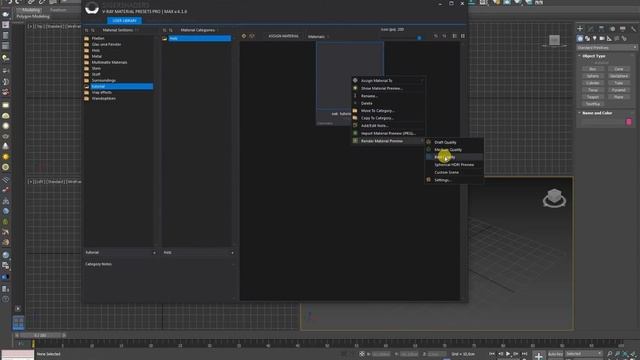The width and height of the screenshot is (640, 360).
Task: Choose Add/Edit Note from context menu
Action: click(x=388, y=126)
